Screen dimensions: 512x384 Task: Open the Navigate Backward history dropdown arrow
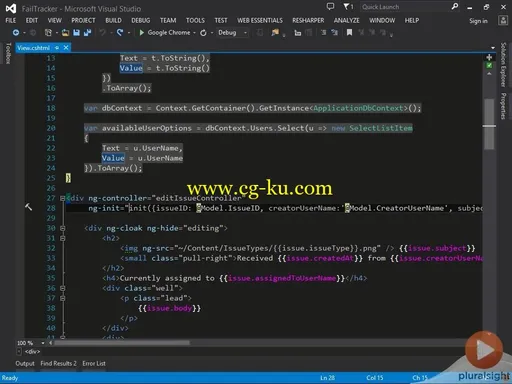[x=24, y=33]
